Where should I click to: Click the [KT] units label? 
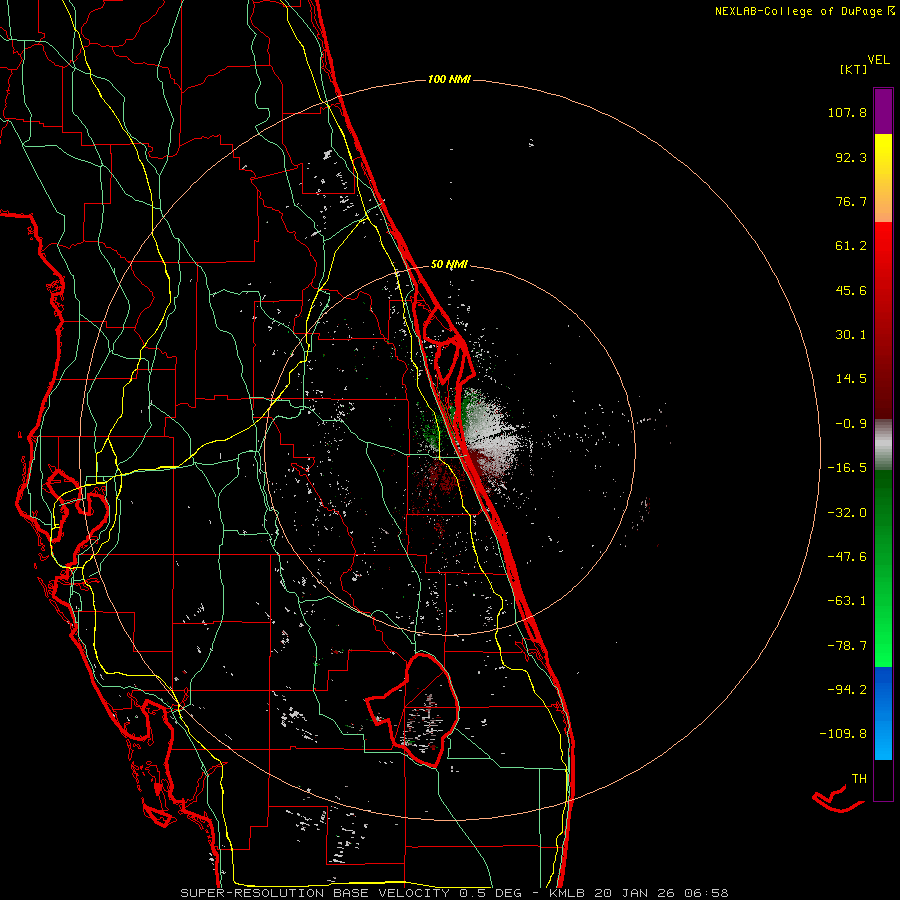point(854,69)
